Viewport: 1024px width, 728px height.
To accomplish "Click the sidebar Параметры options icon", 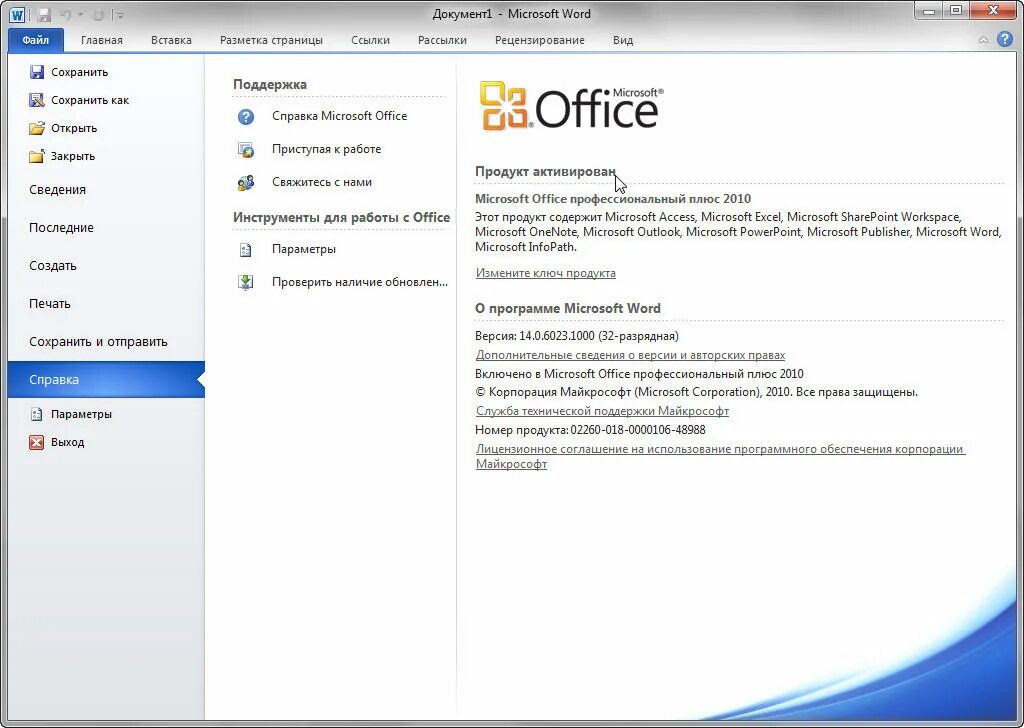I will pos(37,414).
